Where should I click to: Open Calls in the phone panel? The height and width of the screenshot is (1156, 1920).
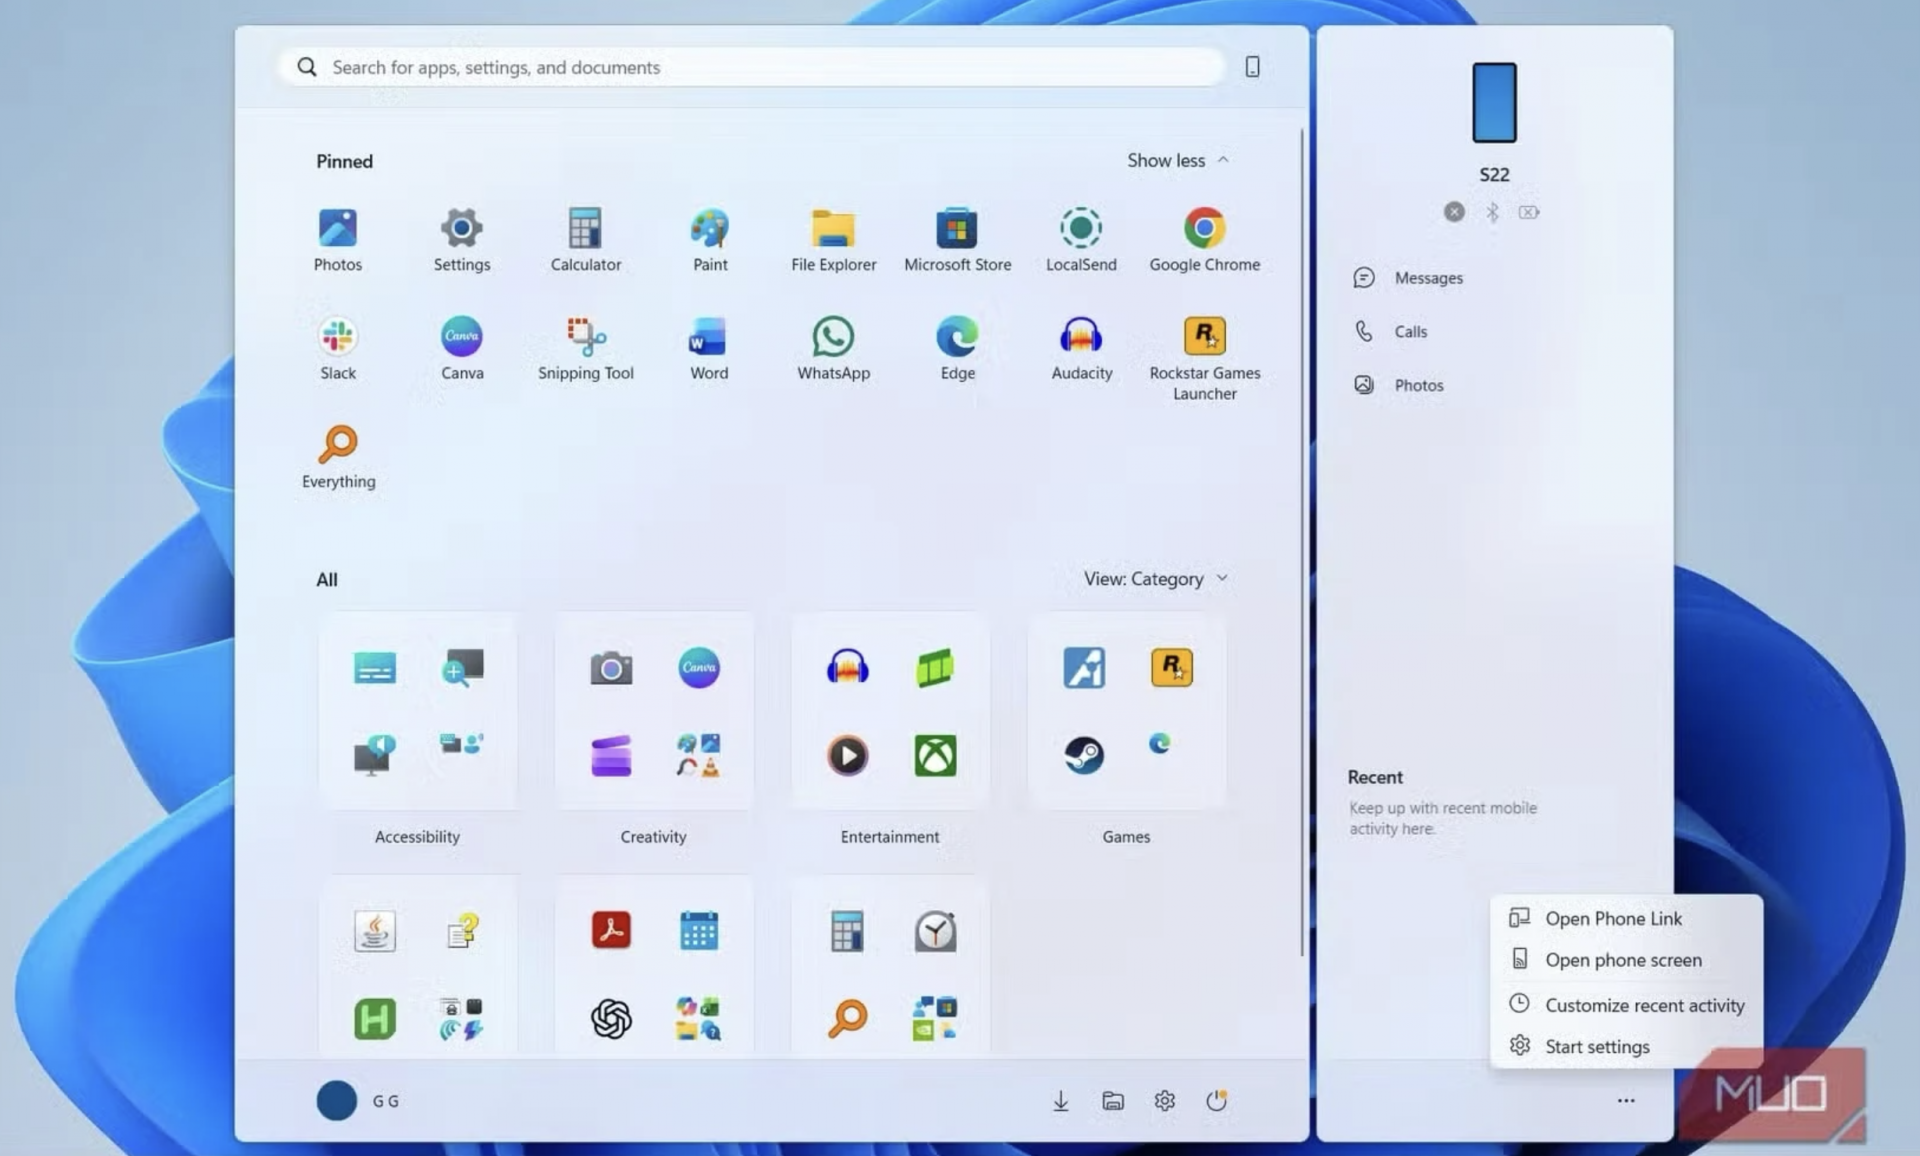(1409, 332)
